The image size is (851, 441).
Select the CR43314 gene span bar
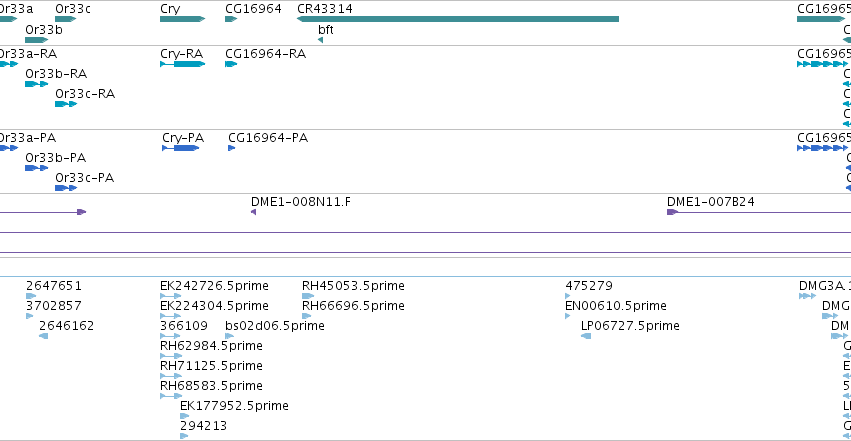(458, 19)
